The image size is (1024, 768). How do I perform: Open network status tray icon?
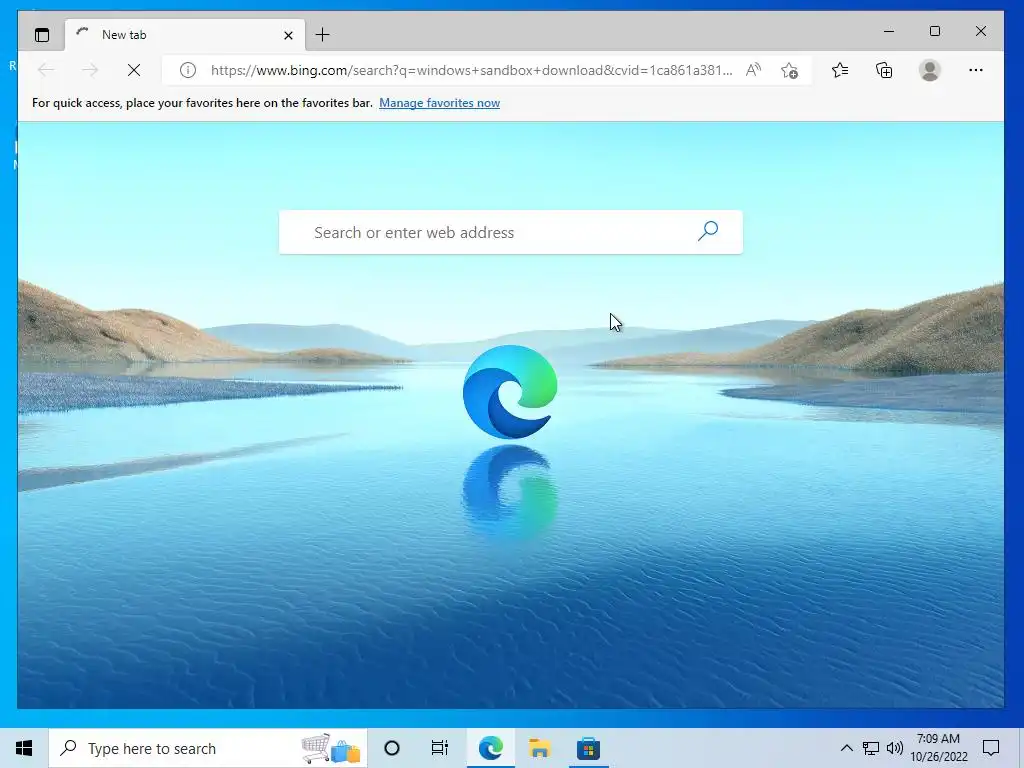[x=871, y=748]
